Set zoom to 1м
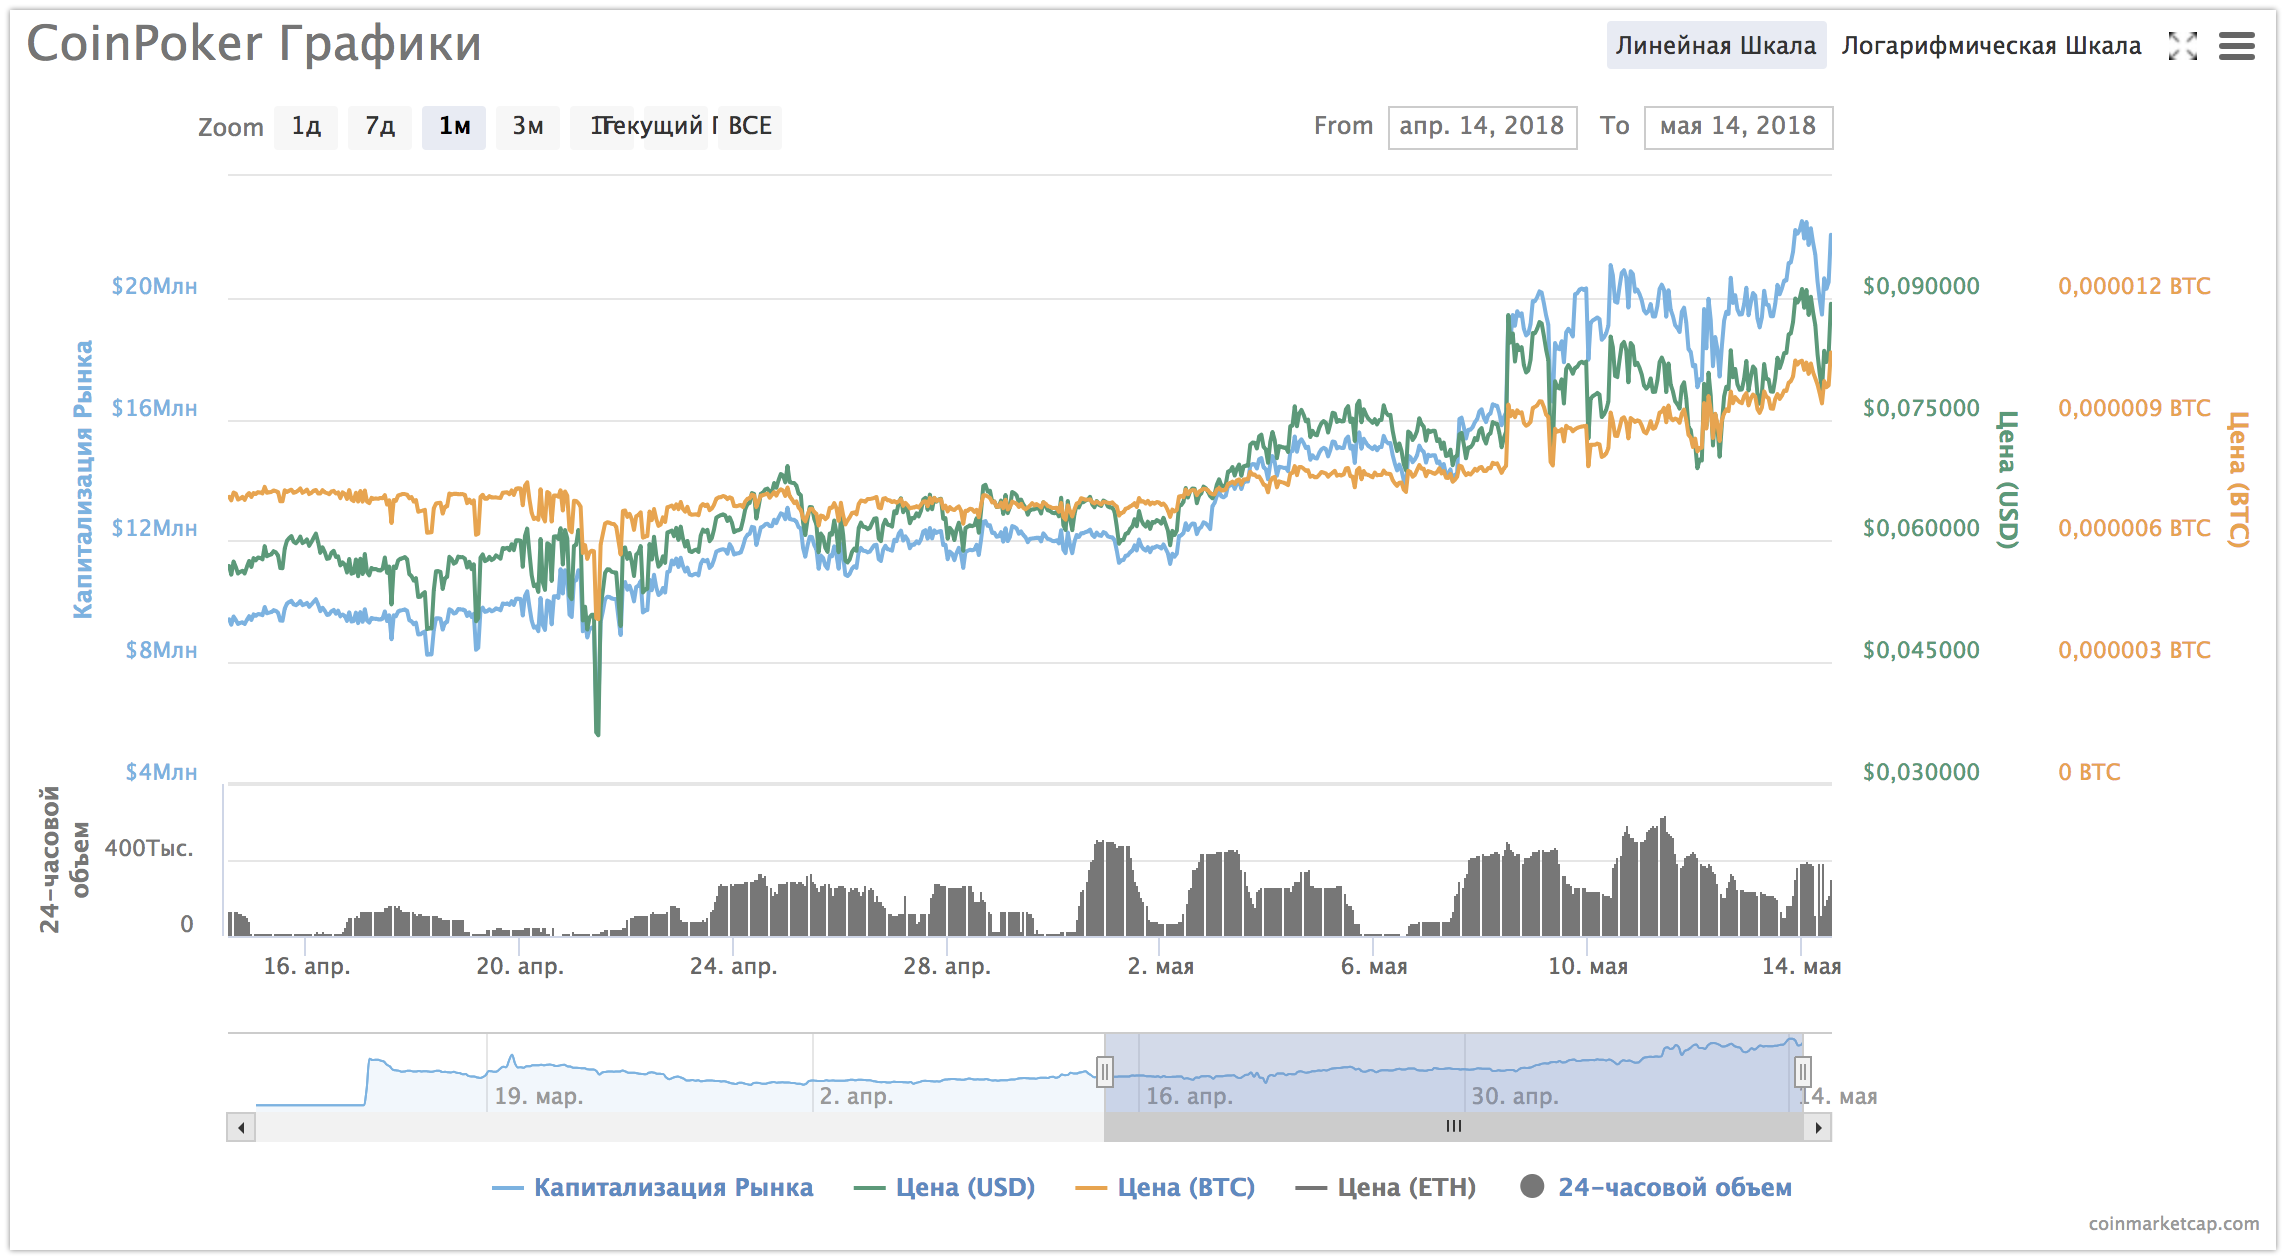The width and height of the screenshot is (2286, 1260). click(454, 127)
